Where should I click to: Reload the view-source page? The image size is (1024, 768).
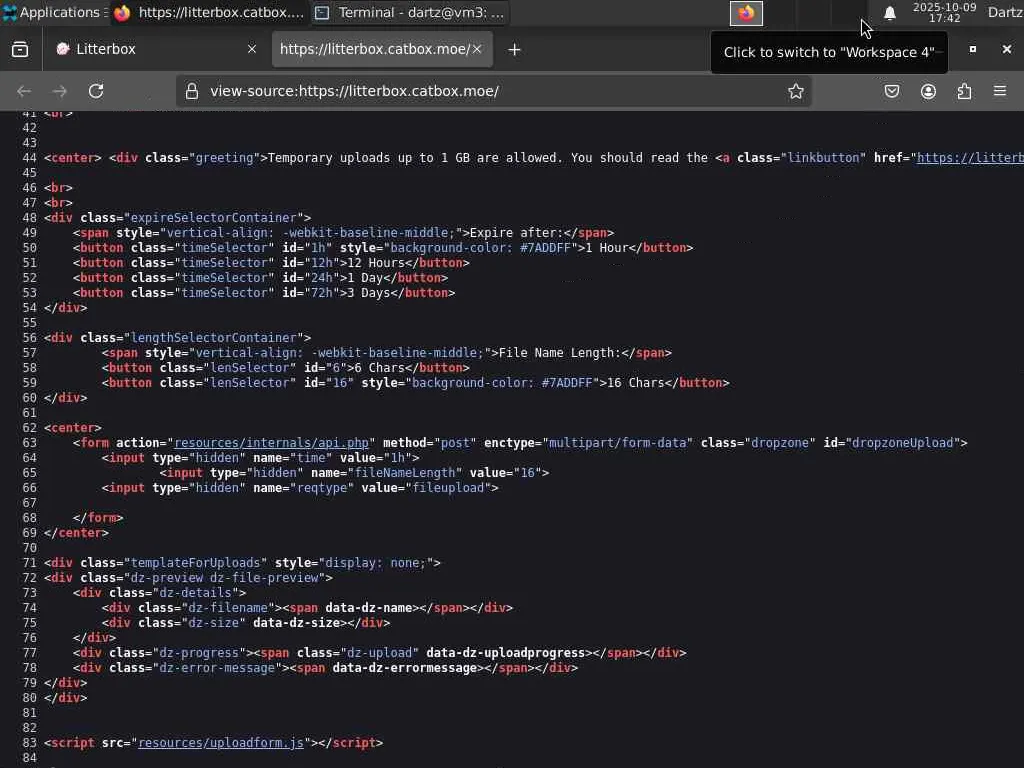(x=96, y=91)
